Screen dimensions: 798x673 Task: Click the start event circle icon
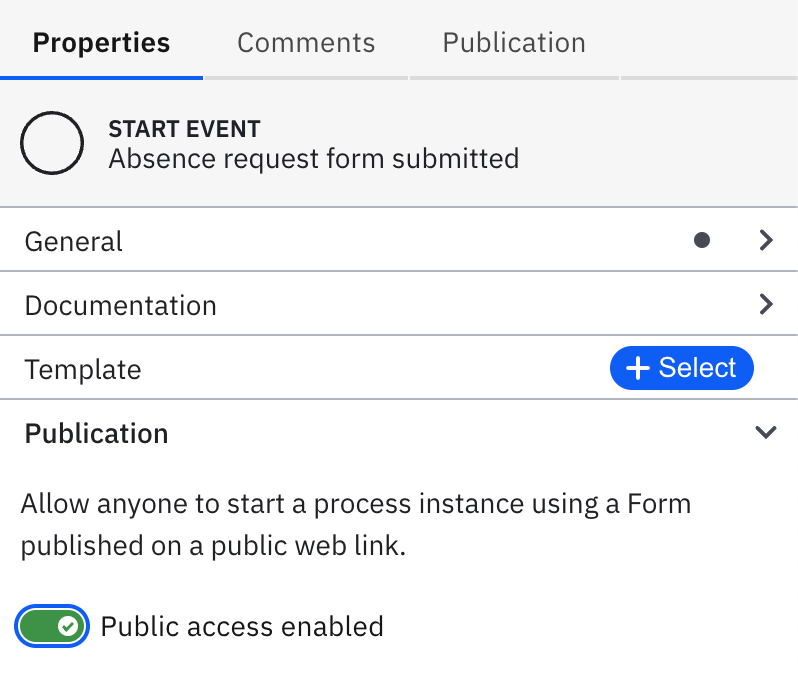pos(52,144)
